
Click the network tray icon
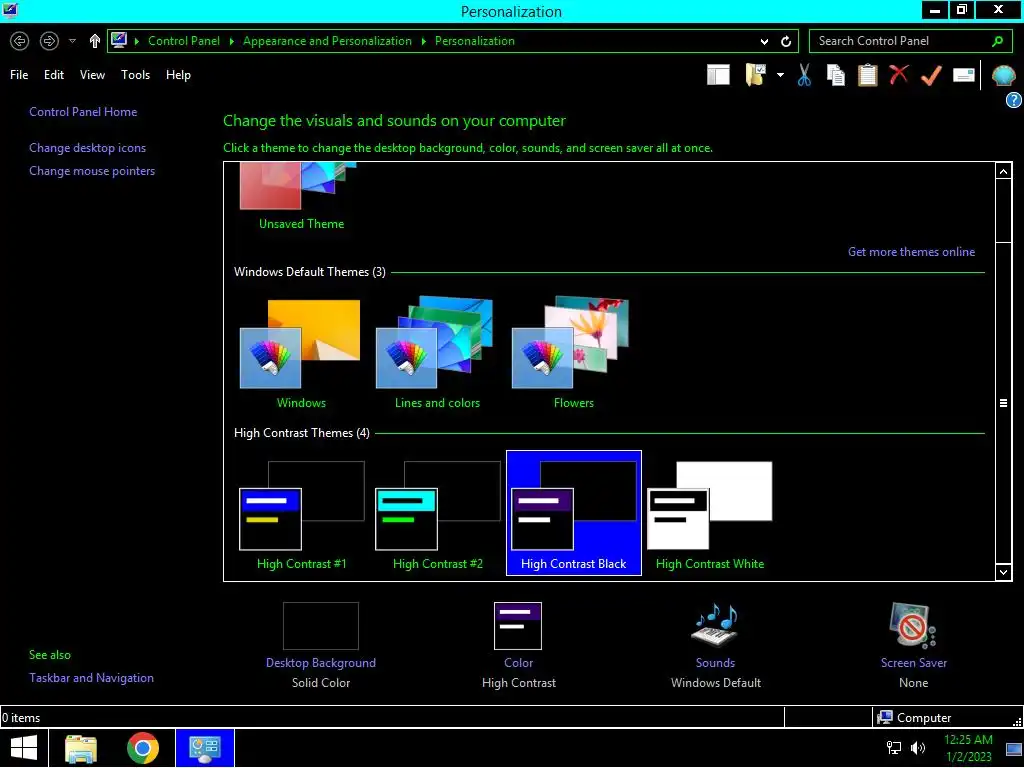(x=893, y=748)
